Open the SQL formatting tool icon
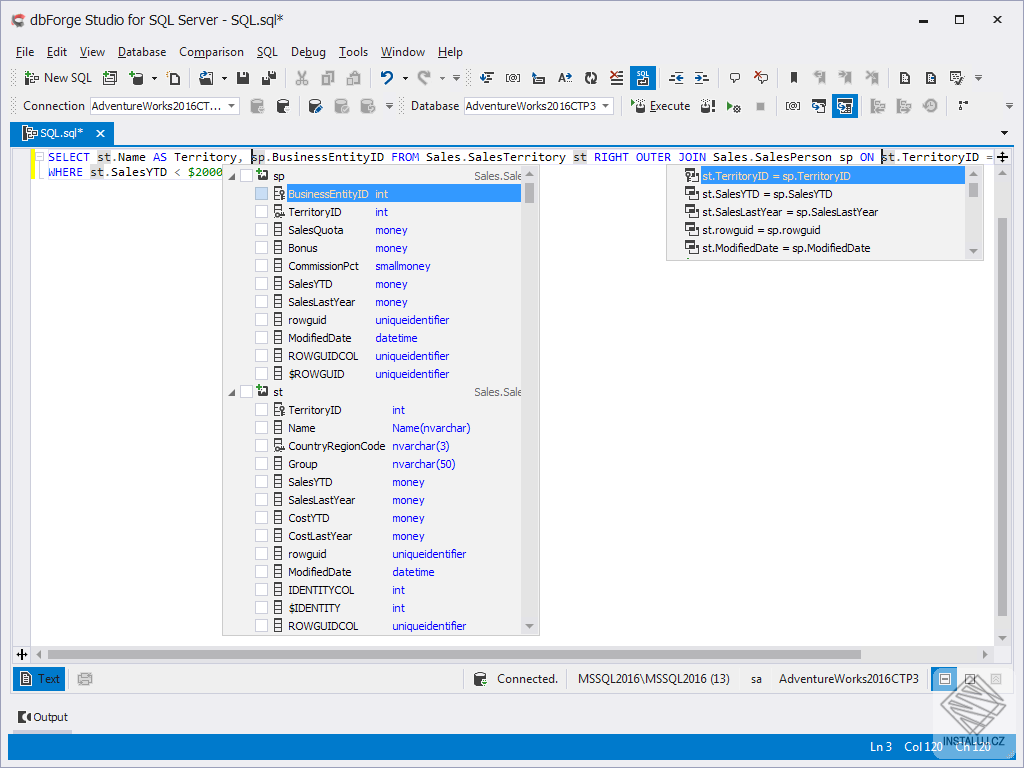Image resolution: width=1024 pixels, height=768 pixels. pyautogui.click(x=642, y=77)
